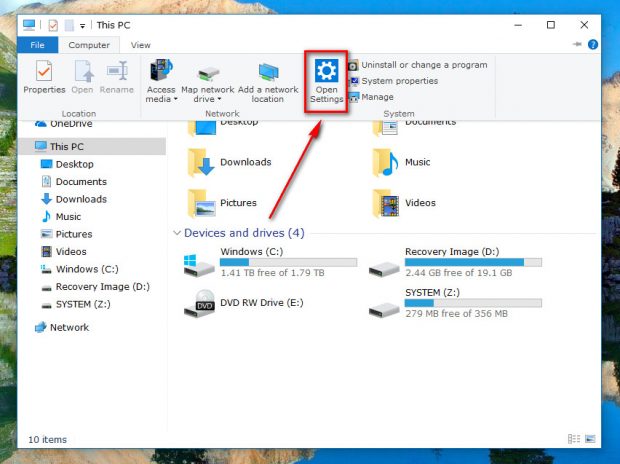The height and width of the screenshot is (464, 620).
Task: Click the Open ribbon button in Location group
Action: pyautogui.click(x=82, y=78)
